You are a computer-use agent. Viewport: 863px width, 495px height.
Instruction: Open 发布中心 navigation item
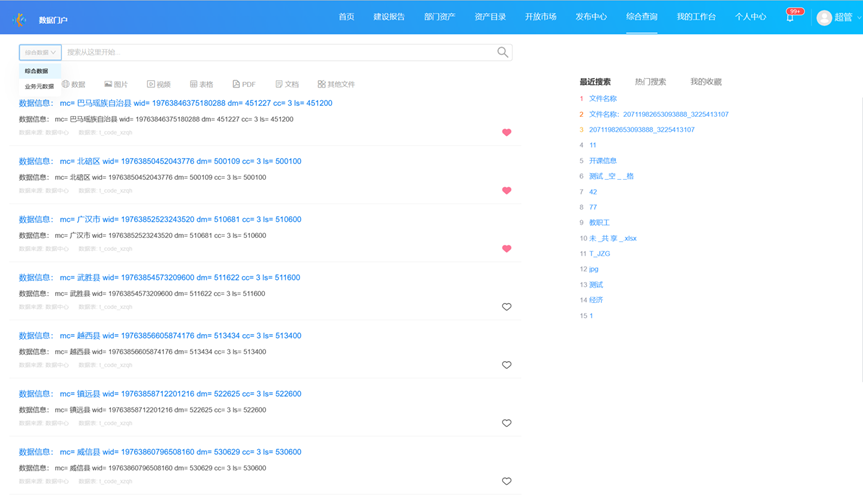(591, 17)
